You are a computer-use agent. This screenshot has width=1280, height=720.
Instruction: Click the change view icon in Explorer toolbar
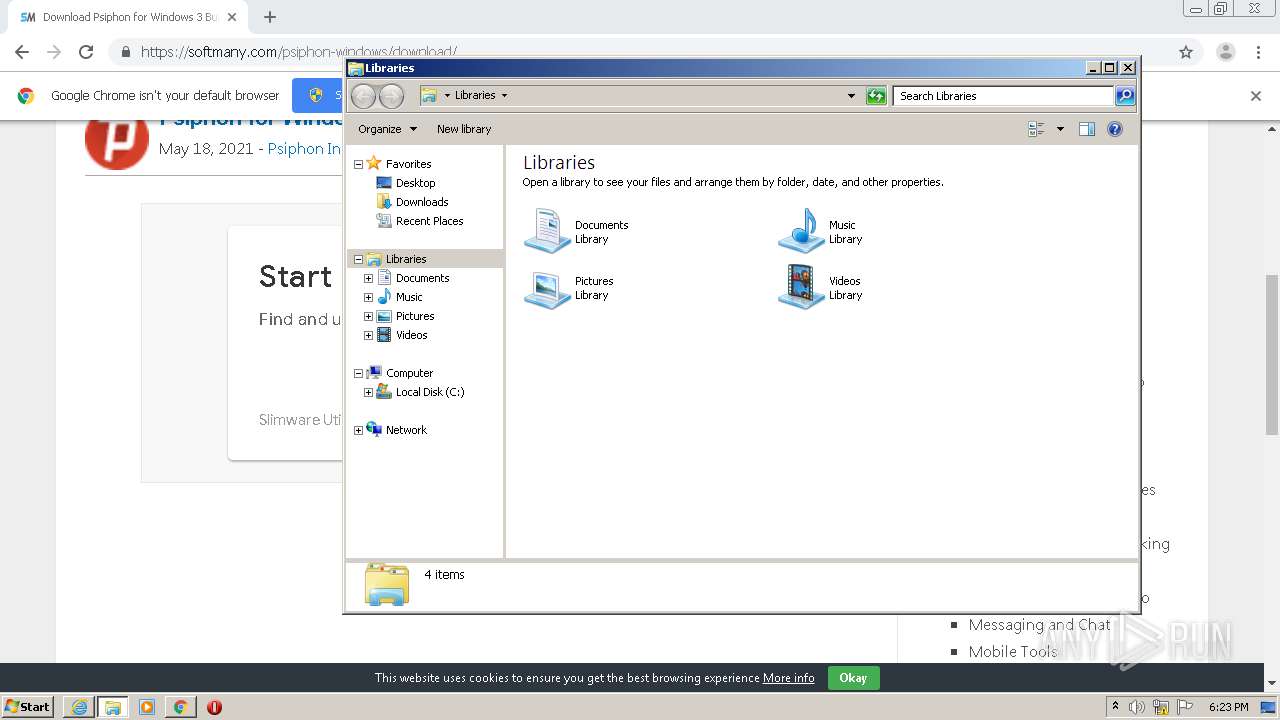pyautogui.click(x=1036, y=129)
